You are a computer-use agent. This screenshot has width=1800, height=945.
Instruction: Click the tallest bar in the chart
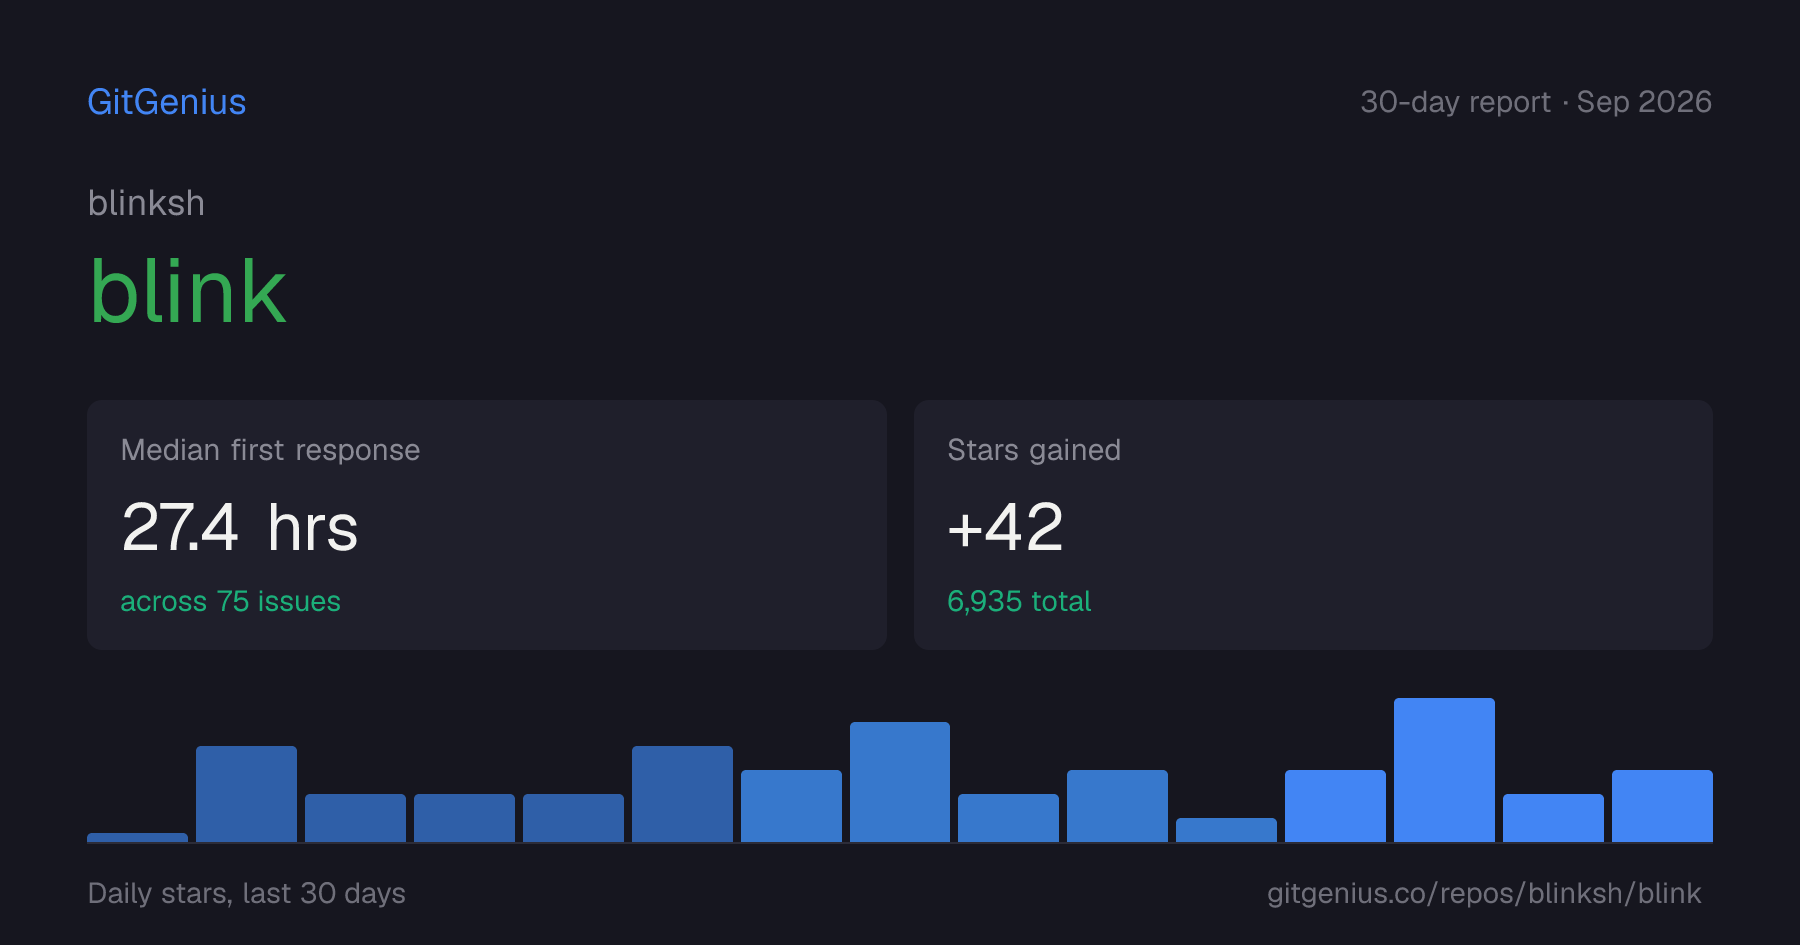1444,770
